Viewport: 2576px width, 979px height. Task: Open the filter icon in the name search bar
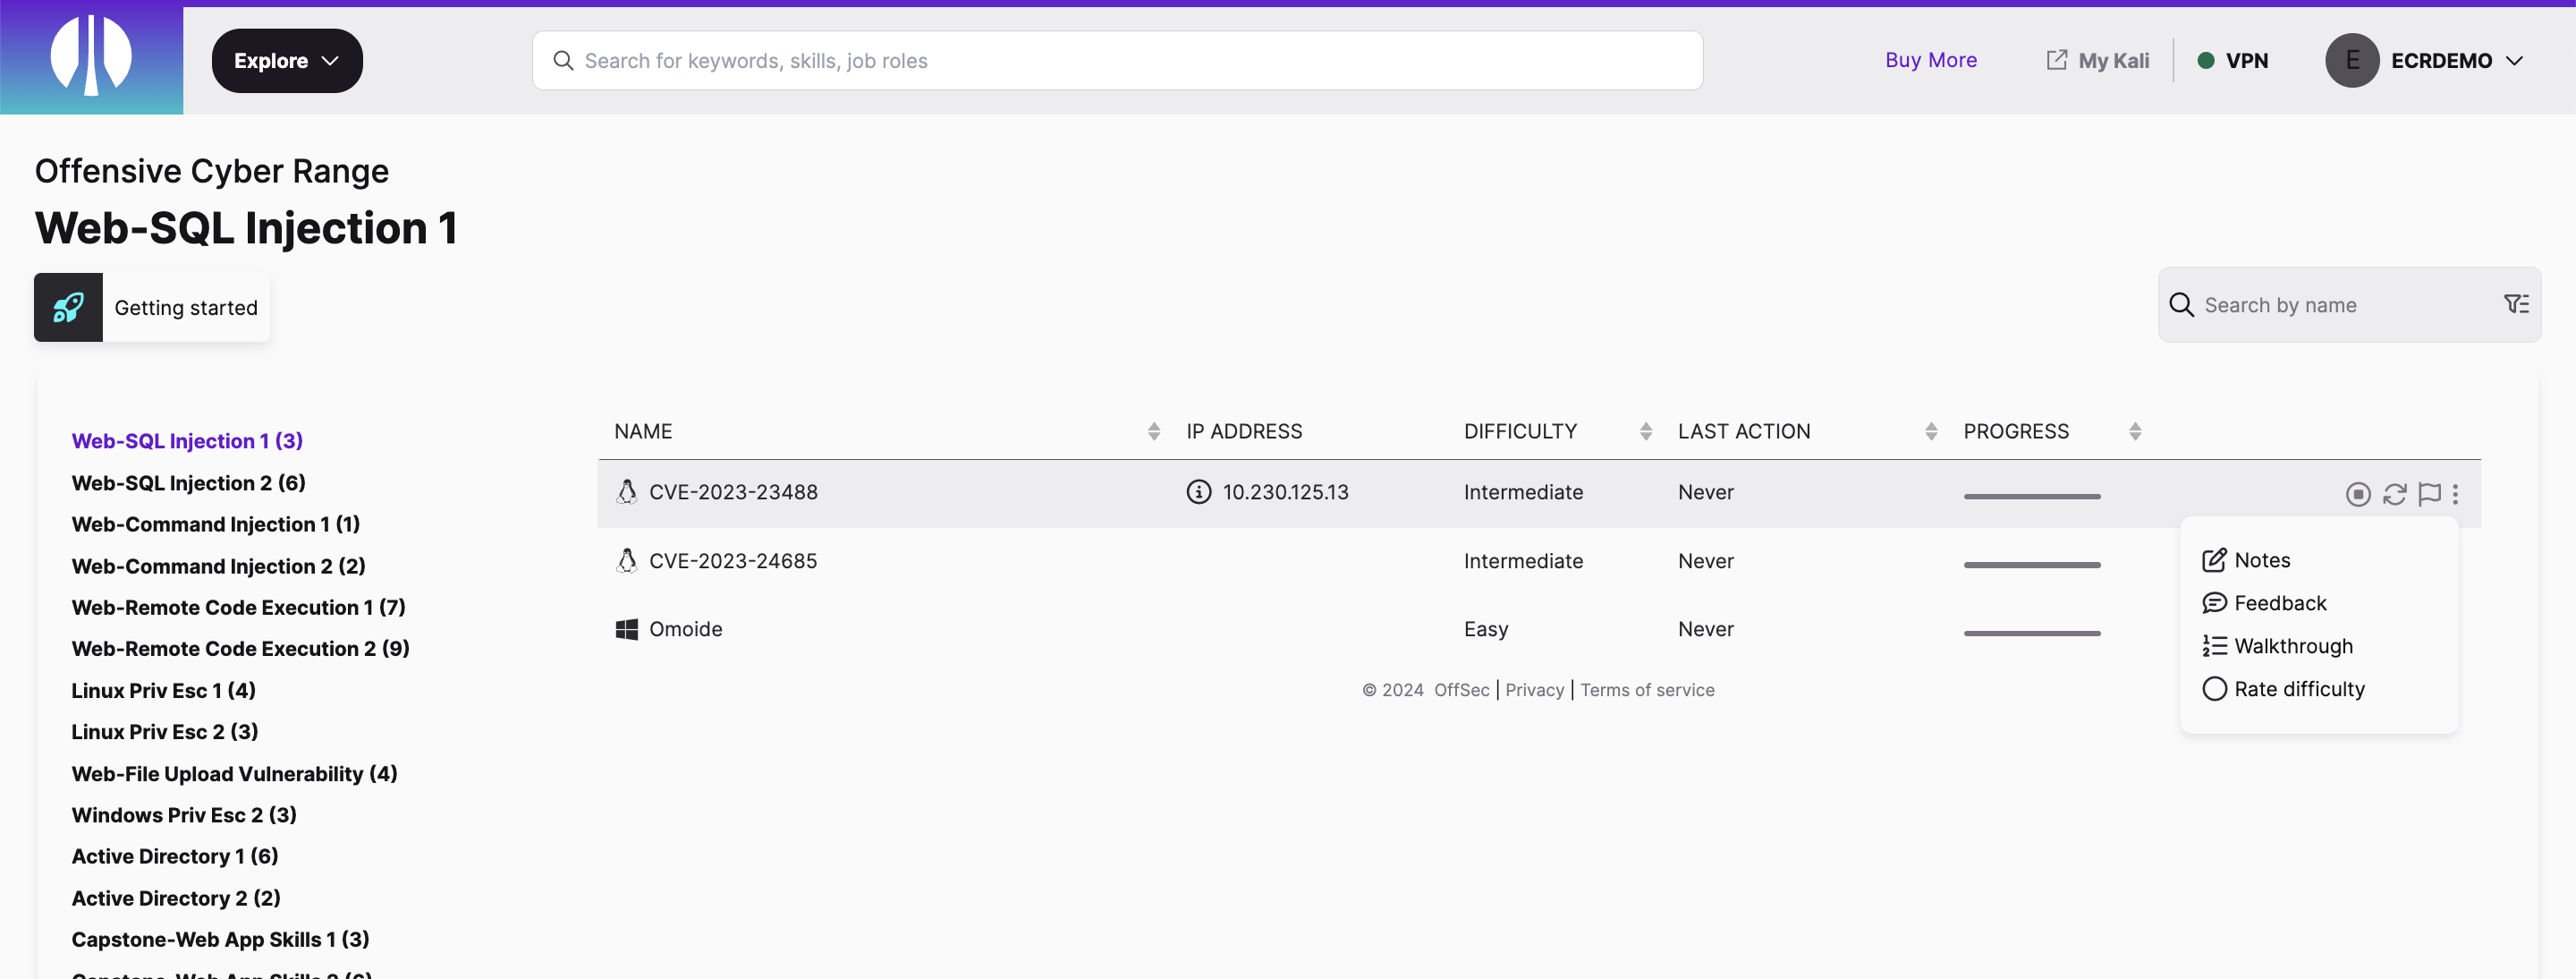(x=2516, y=304)
